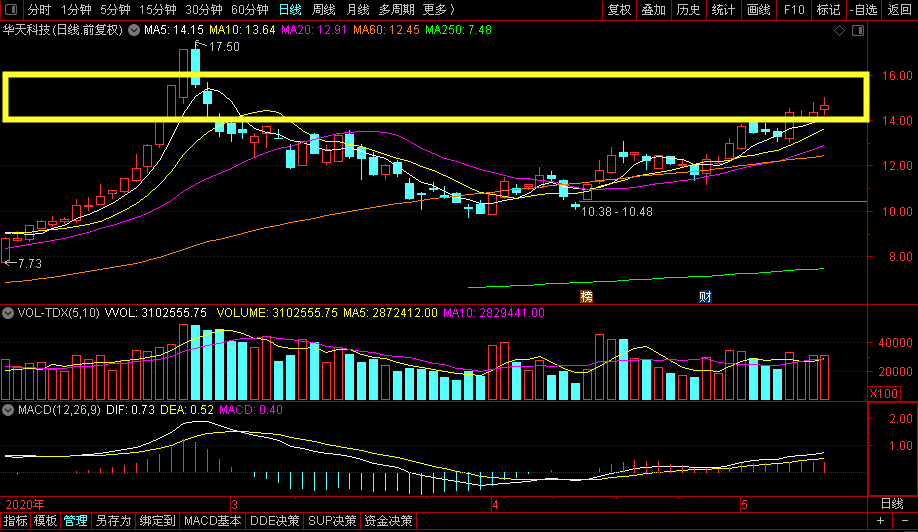The height and width of the screenshot is (532, 918).
Task: Open the MACD indicator dropdown circle
Action: [x=8, y=410]
